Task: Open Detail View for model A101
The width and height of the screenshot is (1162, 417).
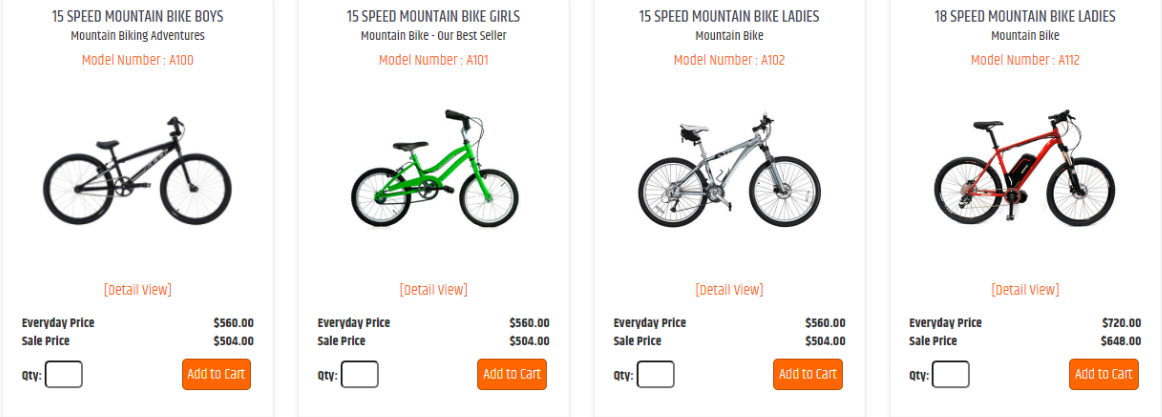Action: click(x=434, y=290)
